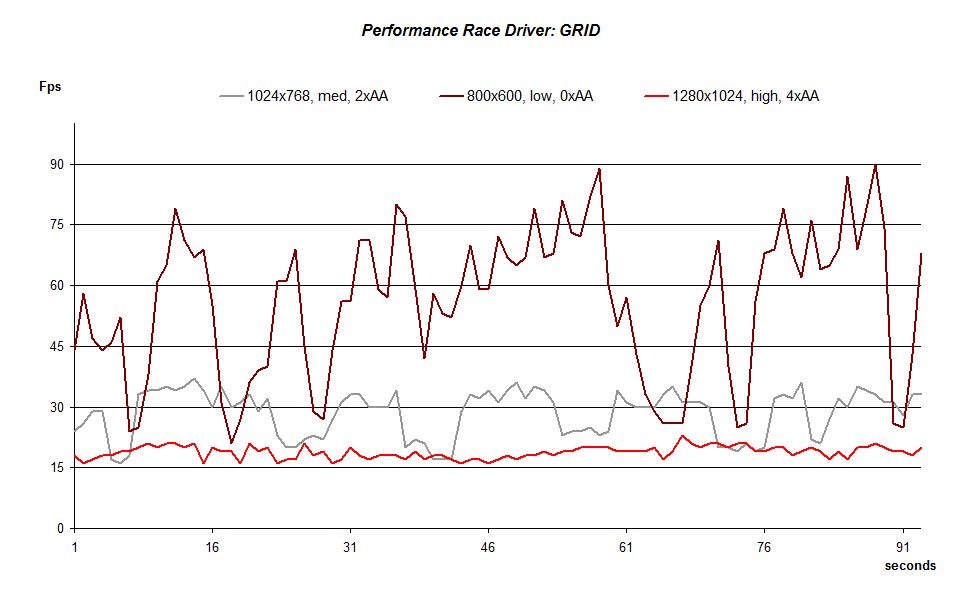Image resolution: width=965 pixels, height=597 pixels.
Task: Click the y-axis value "60"
Action: [x=57, y=286]
